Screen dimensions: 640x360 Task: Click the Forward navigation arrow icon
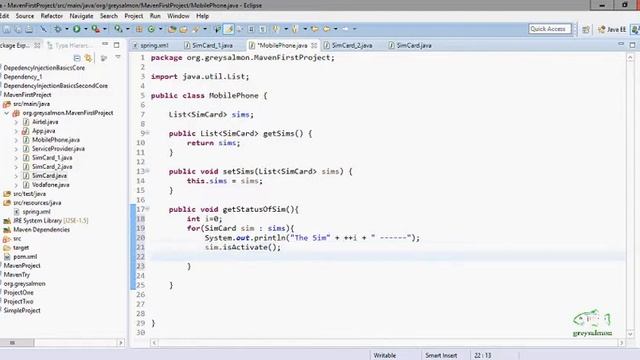click(345, 29)
